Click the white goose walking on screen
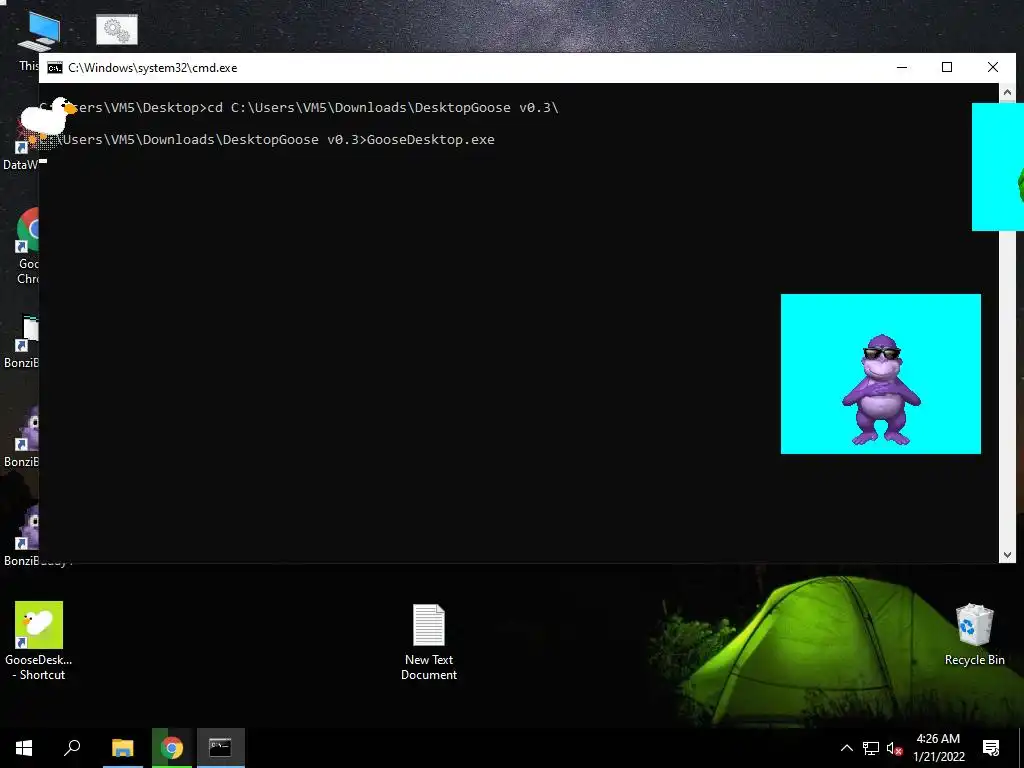 (x=47, y=118)
